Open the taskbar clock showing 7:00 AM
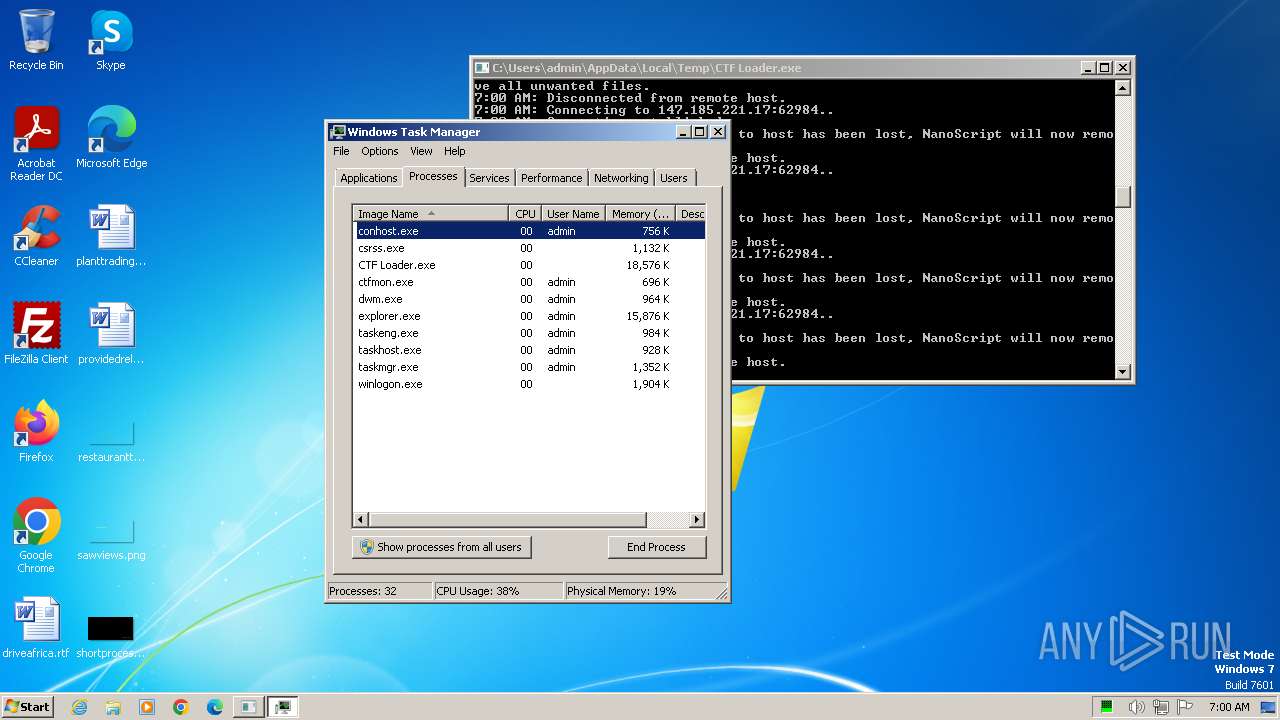This screenshot has height=720, width=1280. pyautogui.click(x=1229, y=707)
